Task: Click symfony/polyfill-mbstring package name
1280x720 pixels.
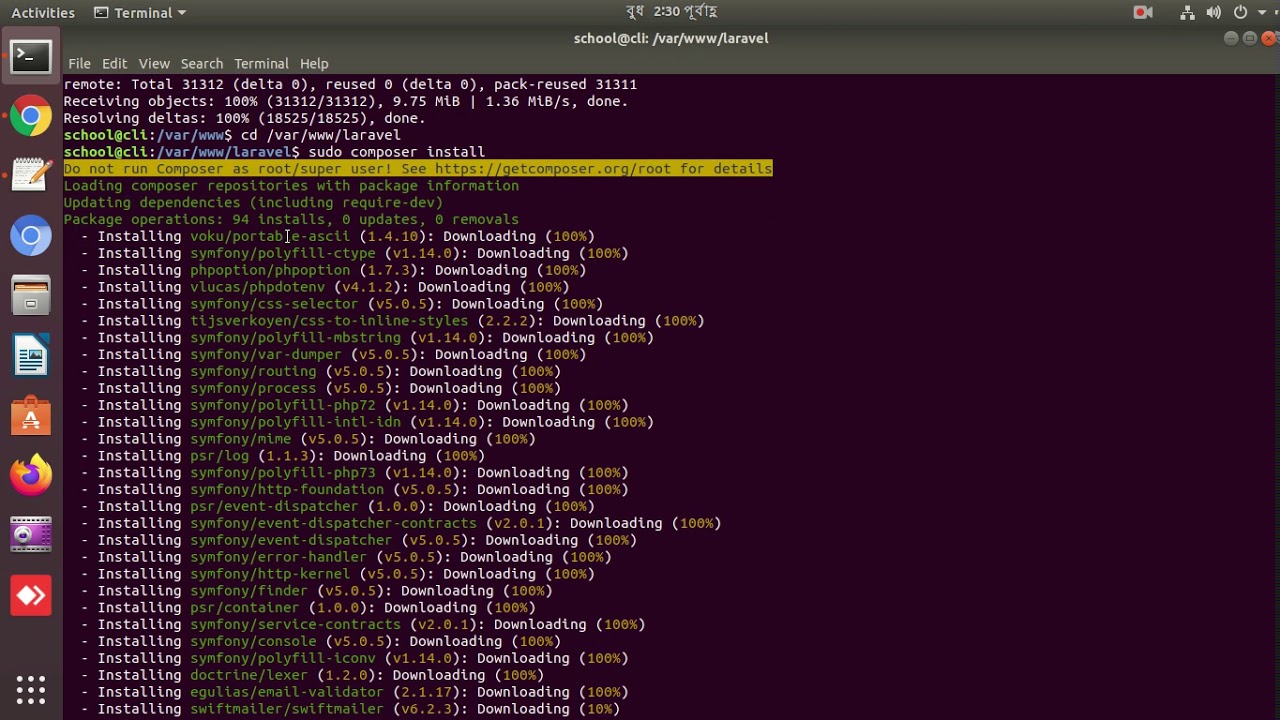Action: click(x=295, y=337)
